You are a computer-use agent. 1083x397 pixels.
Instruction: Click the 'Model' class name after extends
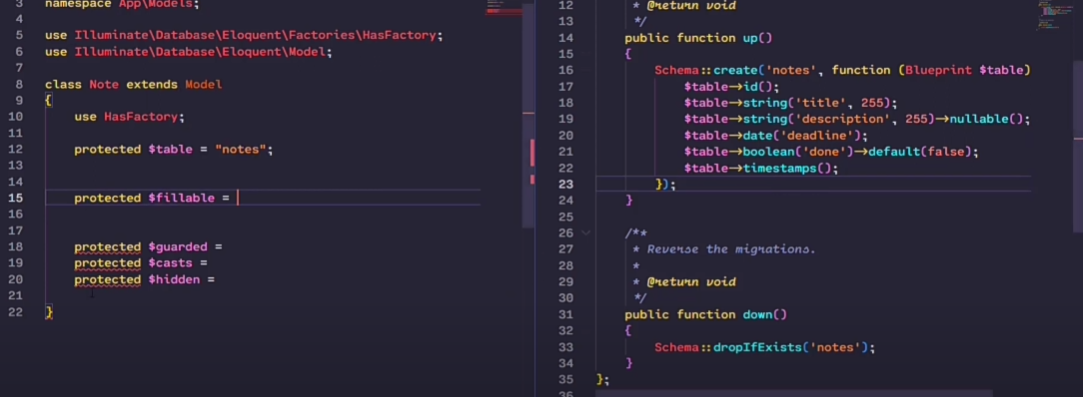(204, 85)
